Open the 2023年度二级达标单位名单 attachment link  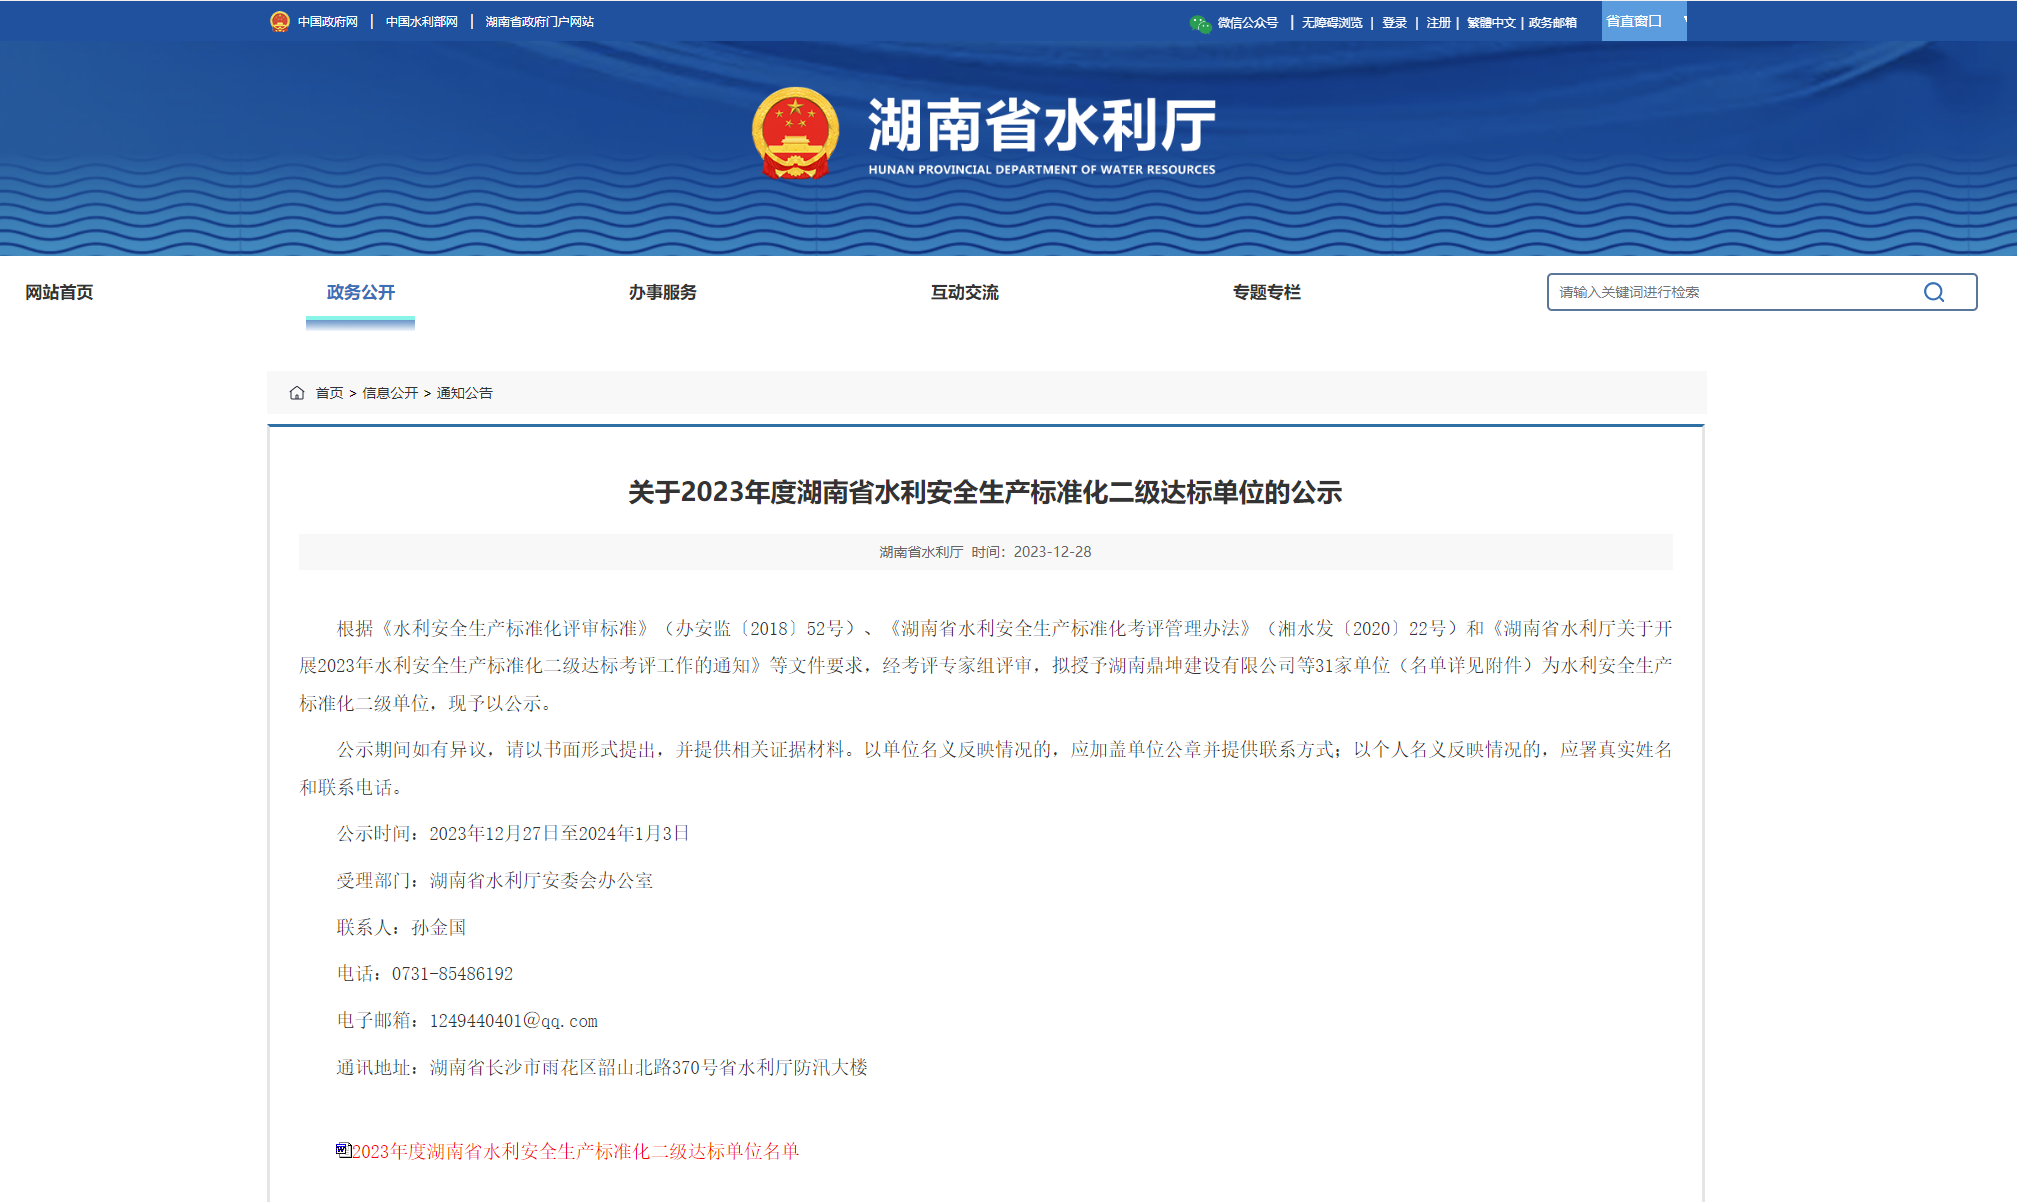click(575, 1151)
